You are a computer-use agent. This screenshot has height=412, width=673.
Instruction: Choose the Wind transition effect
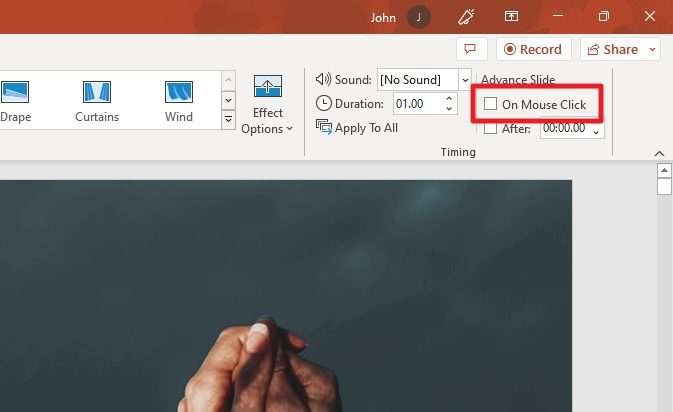point(179,101)
